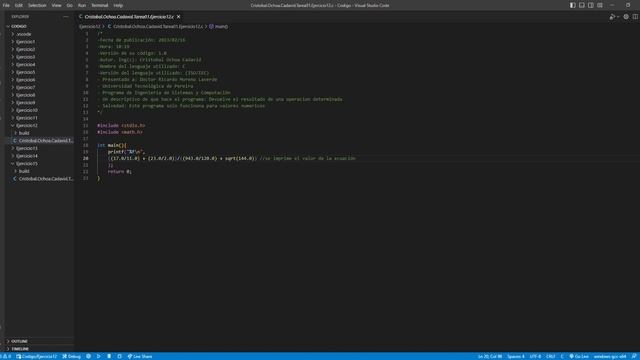This screenshot has width=640, height=360.
Task: Split the editor to the right
Action: tap(635, 17)
